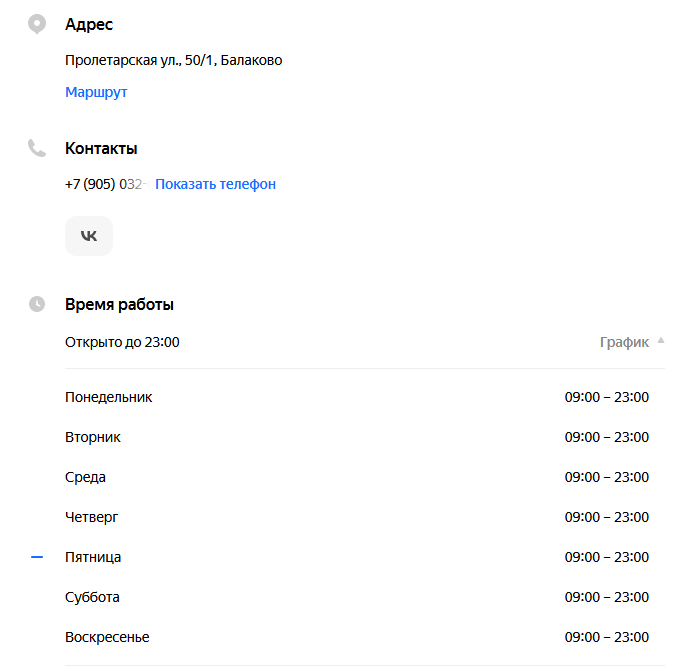
Task: Select the Понедельник schedule row
Action: (109, 397)
